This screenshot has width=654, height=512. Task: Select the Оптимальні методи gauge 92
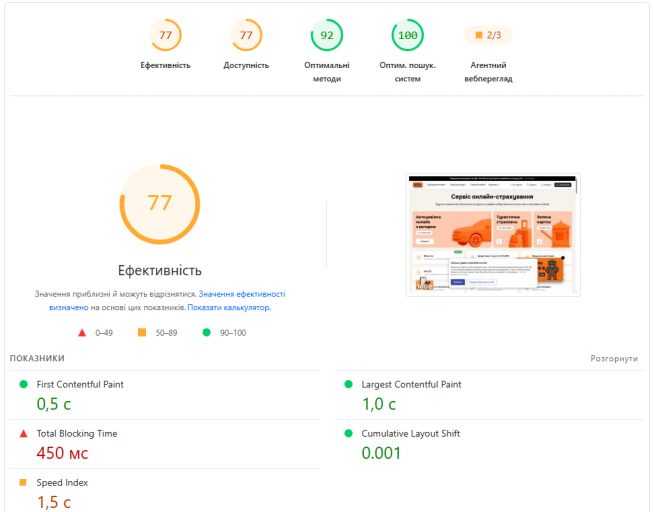tap(327, 35)
